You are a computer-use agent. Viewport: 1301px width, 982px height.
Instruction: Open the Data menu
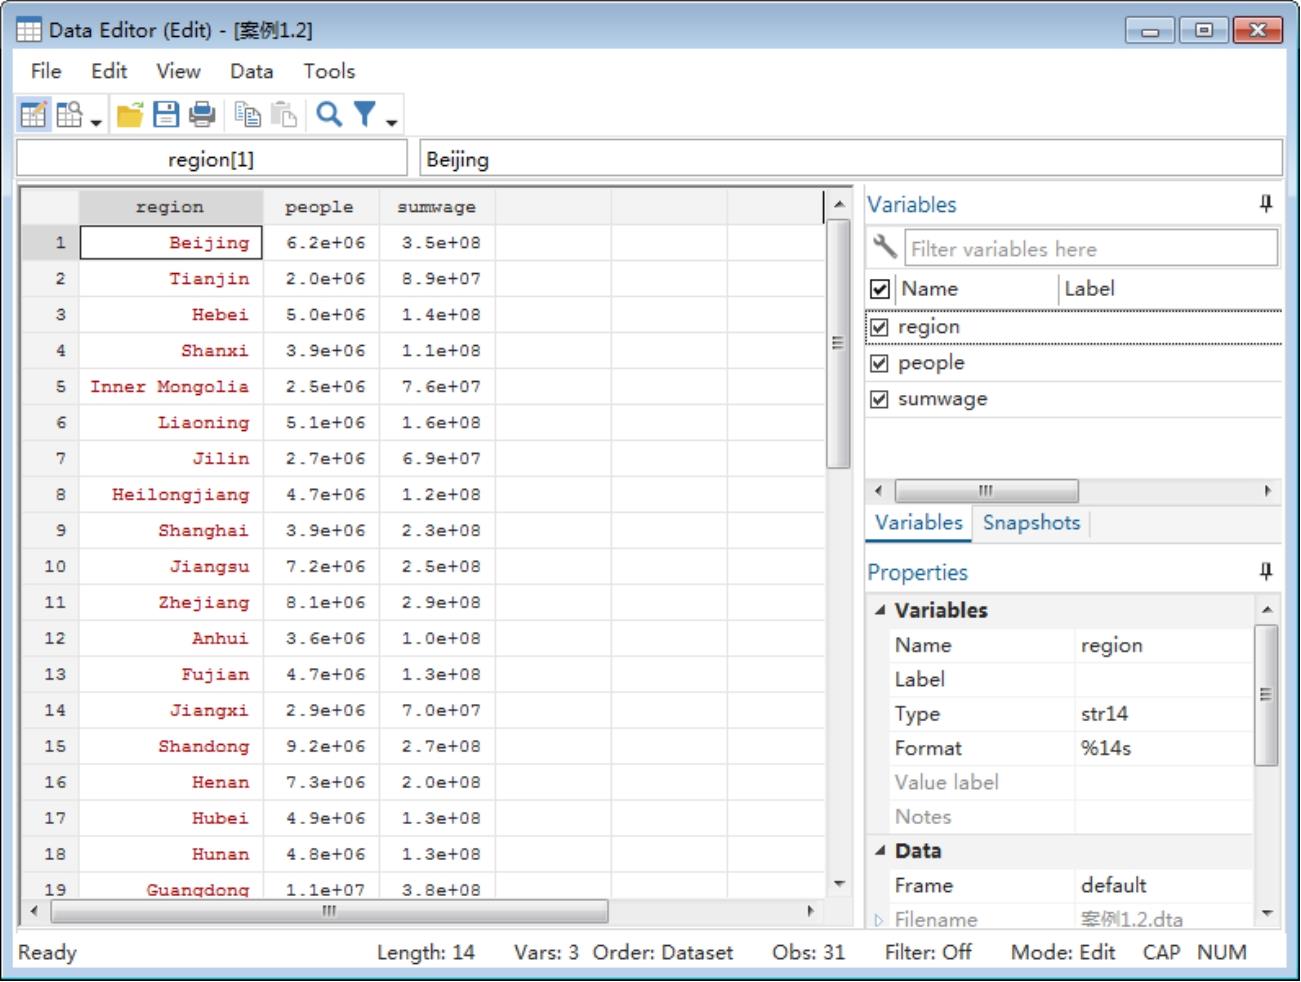(x=251, y=71)
